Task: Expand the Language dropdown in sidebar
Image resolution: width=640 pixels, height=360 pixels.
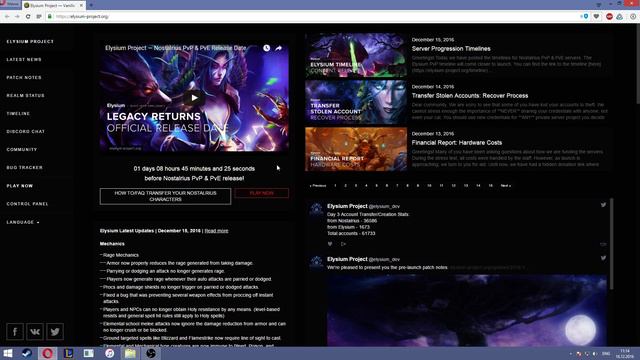Action: pos(23,222)
